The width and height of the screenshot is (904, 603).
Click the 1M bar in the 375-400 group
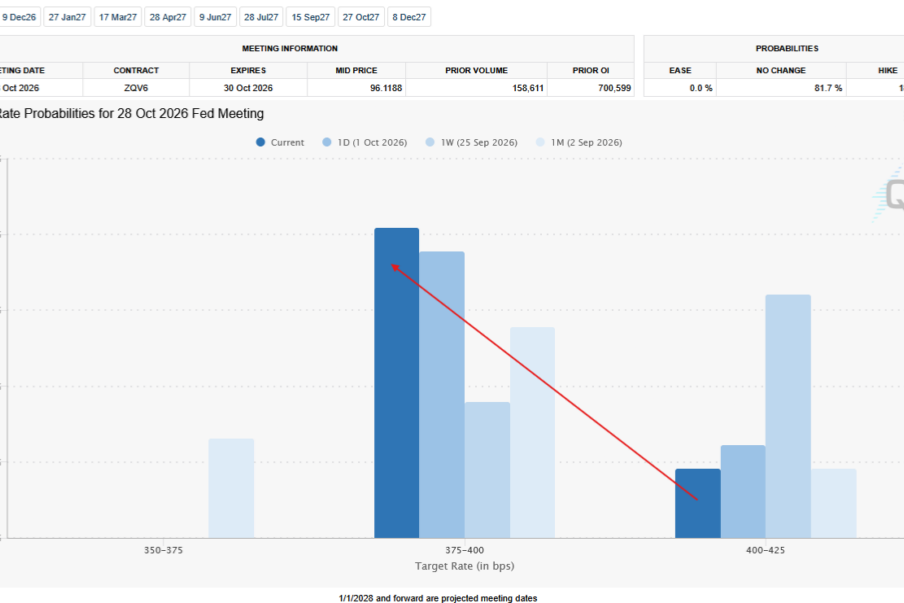[x=533, y=433]
